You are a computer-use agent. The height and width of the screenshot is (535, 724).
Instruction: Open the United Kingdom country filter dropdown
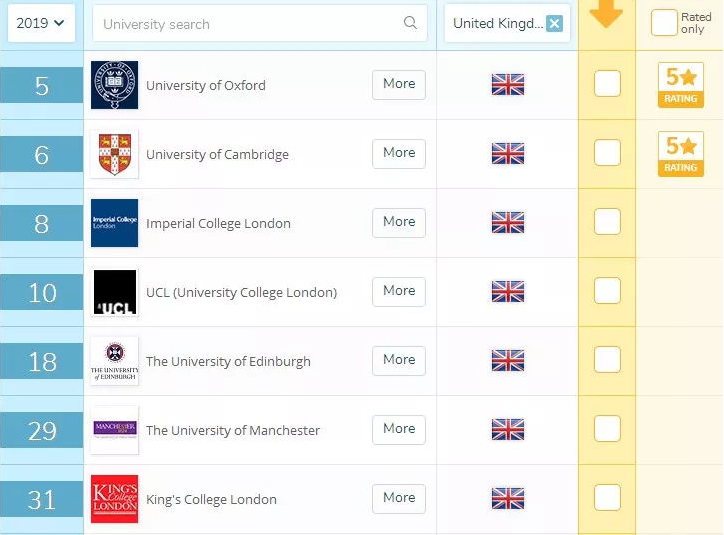[498, 23]
